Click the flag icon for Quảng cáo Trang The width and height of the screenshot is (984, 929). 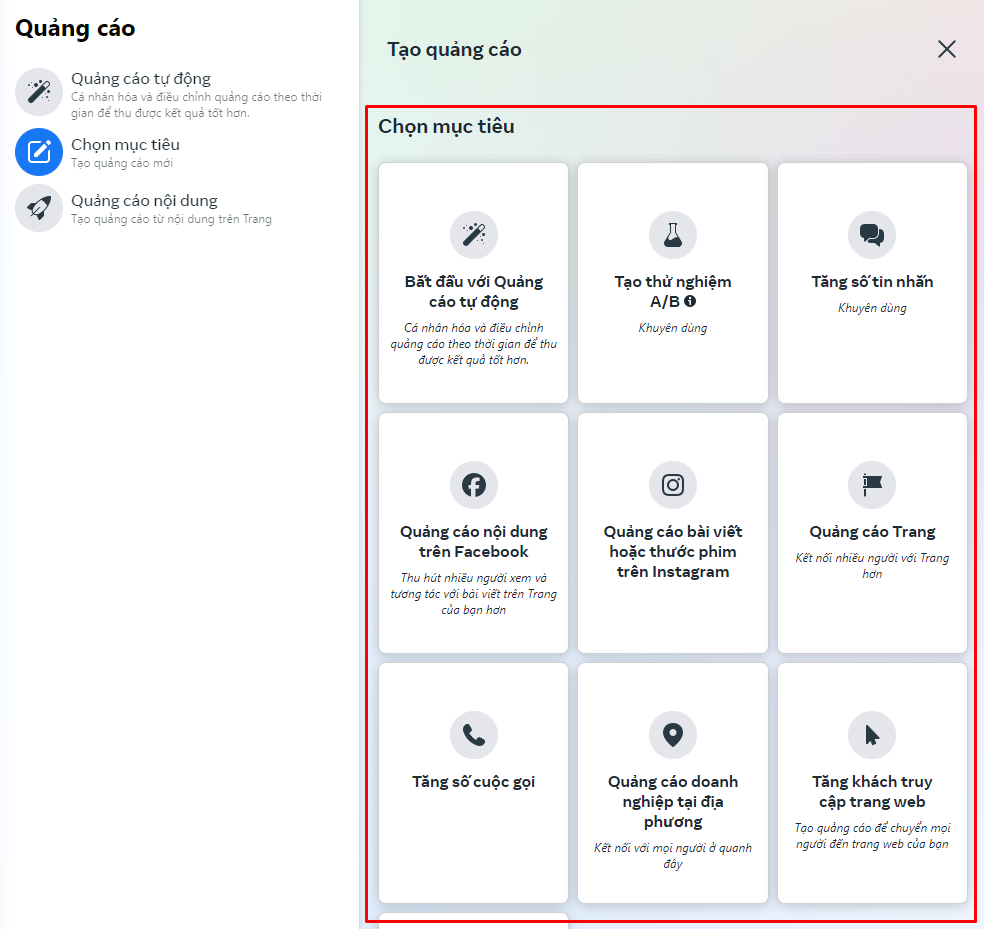coord(872,485)
